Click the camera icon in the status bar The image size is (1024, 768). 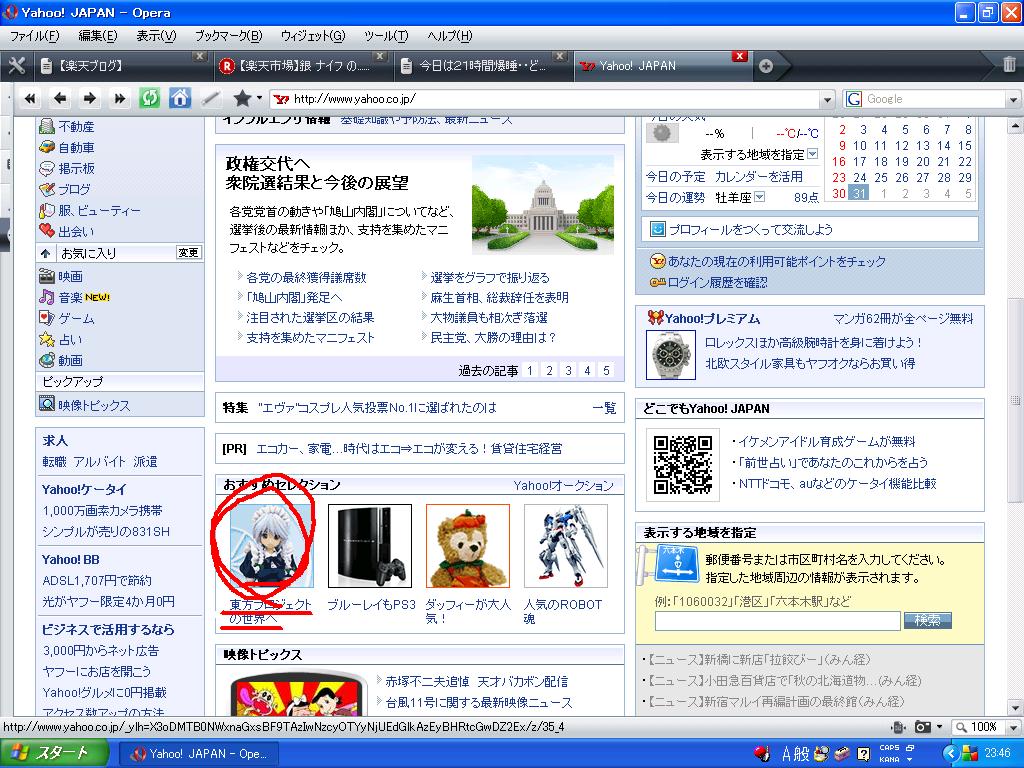coord(923,727)
